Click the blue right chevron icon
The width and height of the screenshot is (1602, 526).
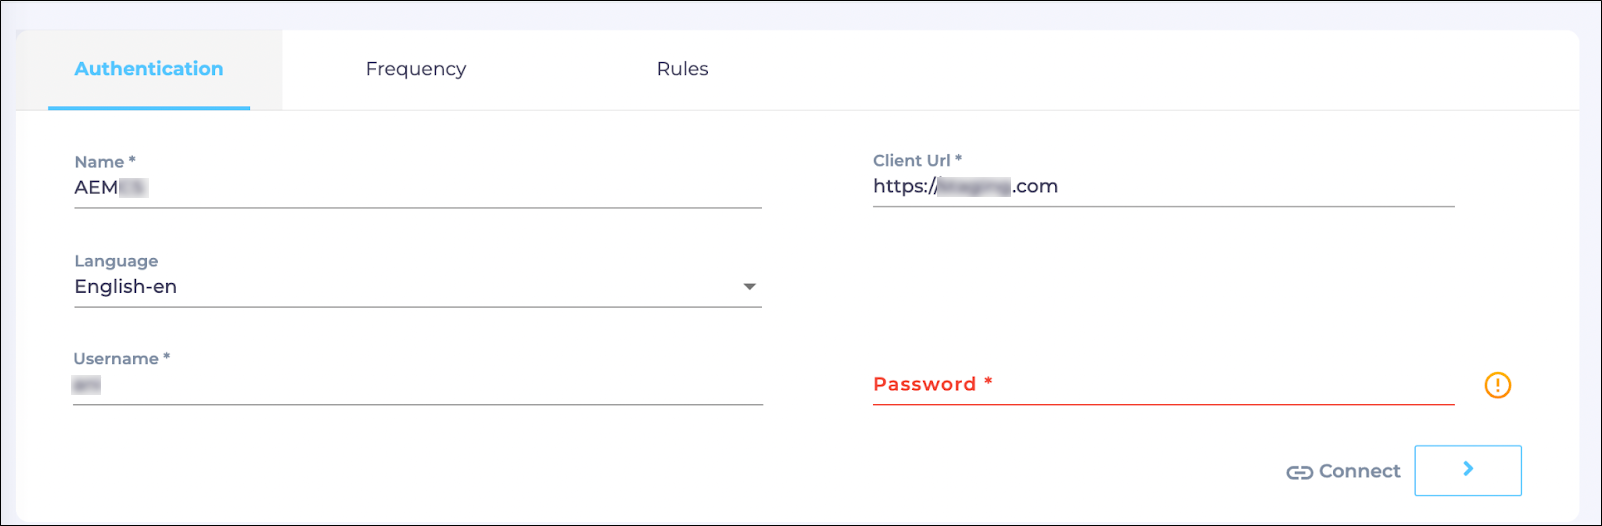tap(1467, 469)
